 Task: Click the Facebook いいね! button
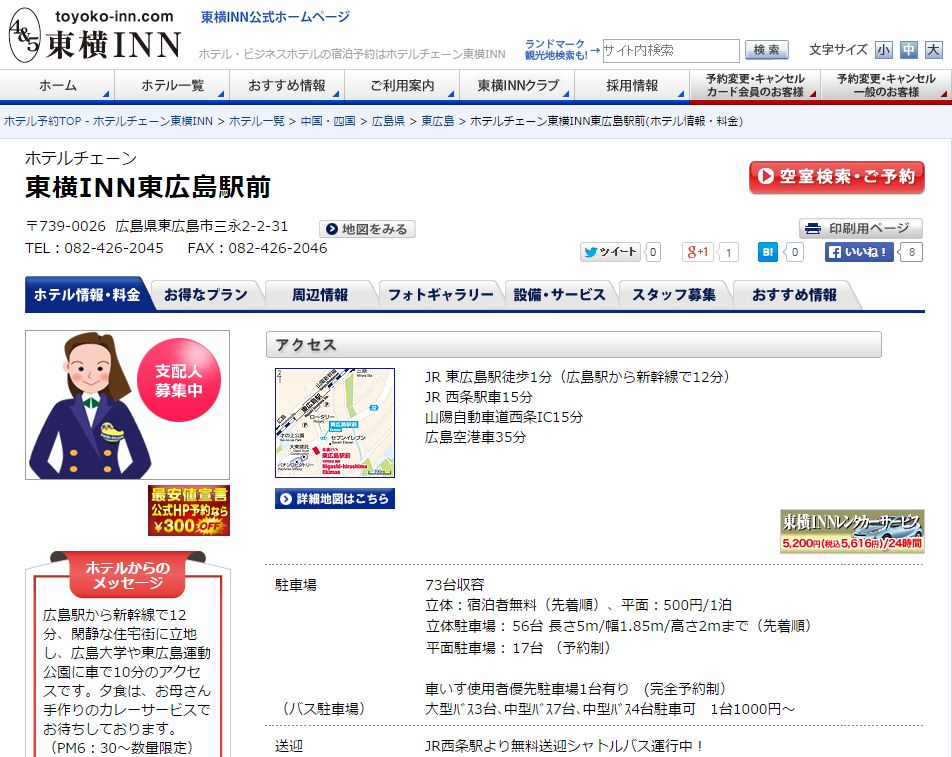coord(858,252)
